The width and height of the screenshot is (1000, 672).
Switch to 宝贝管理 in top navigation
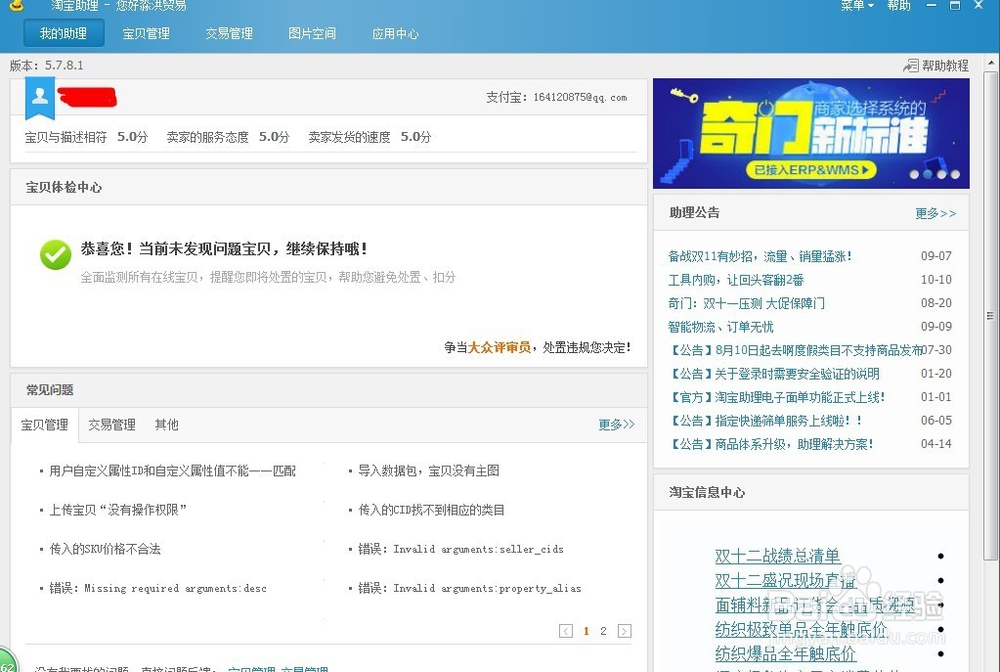tap(146, 33)
